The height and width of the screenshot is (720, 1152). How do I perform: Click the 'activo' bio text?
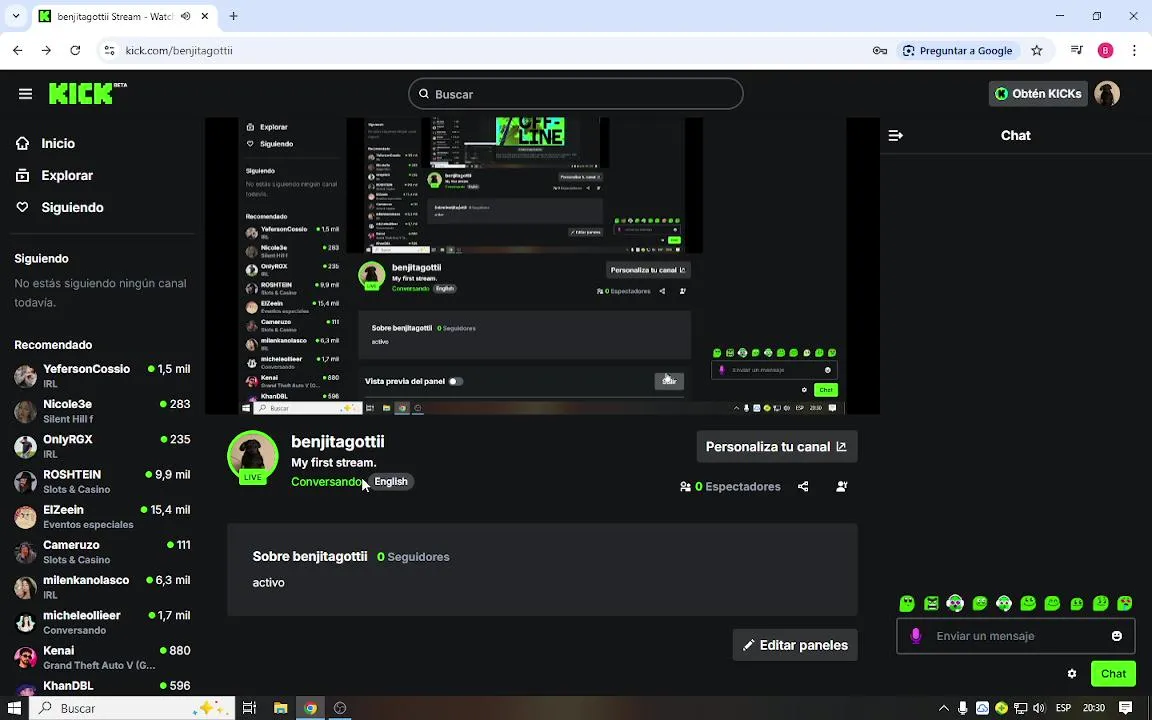268,583
